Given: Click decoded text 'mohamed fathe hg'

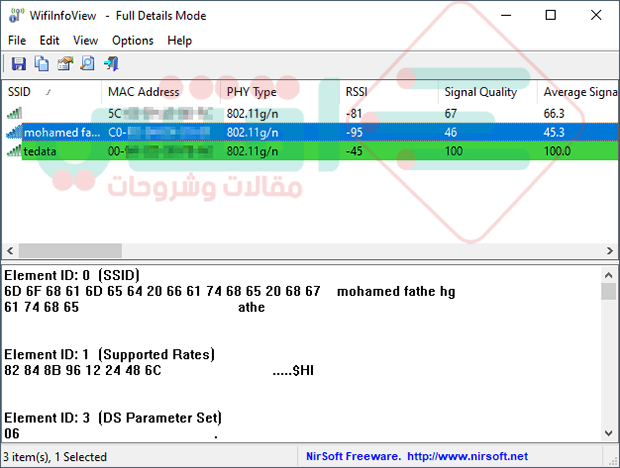Looking at the screenshot, I should (396, 292).
